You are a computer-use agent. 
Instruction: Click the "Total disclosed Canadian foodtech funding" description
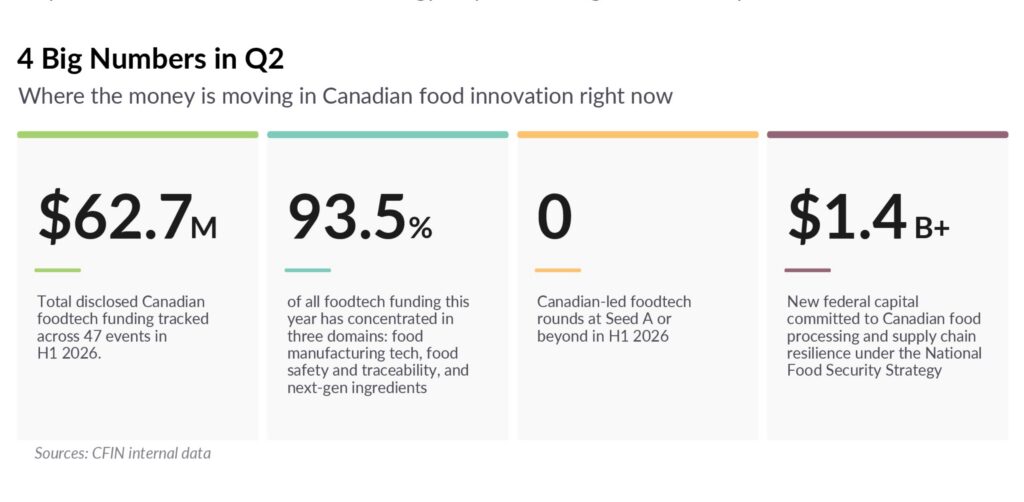coord(123,328)
